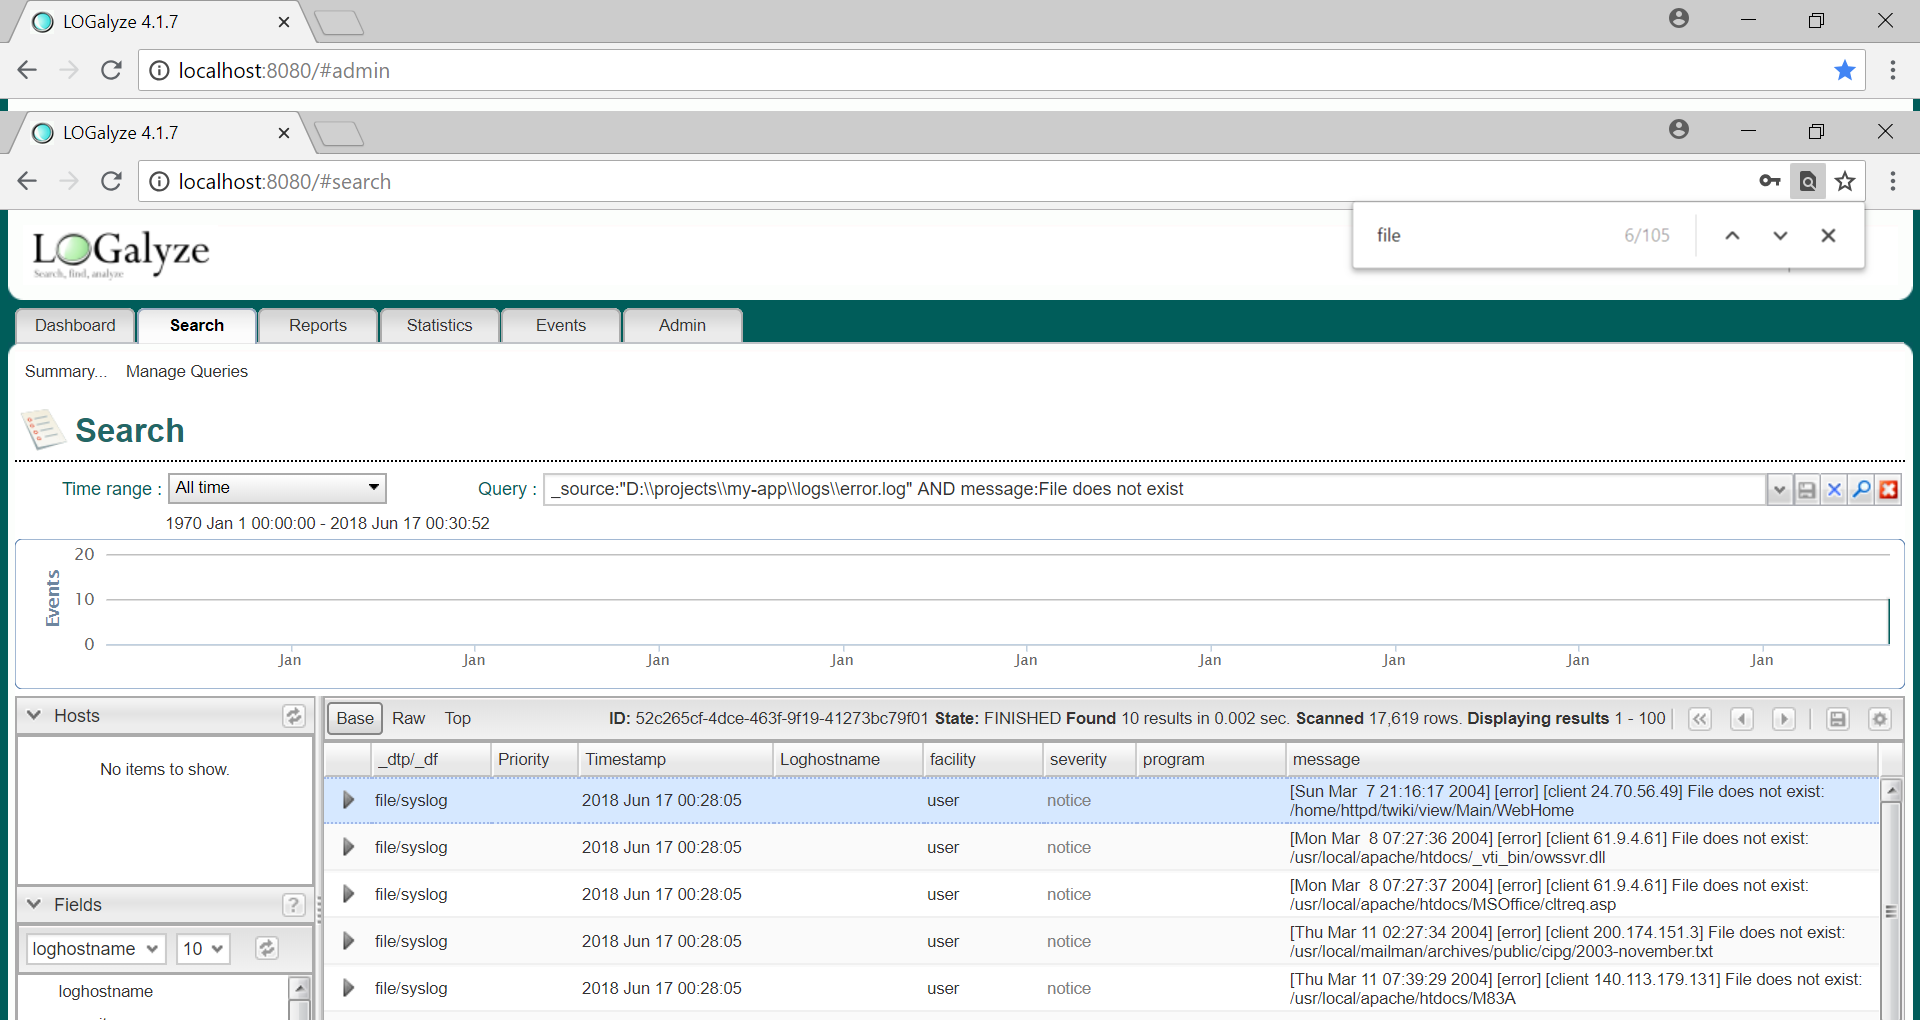This screenshot has width=1920, height=1020.
Task: Open the Reports tab
Action: tap(318, 325)
